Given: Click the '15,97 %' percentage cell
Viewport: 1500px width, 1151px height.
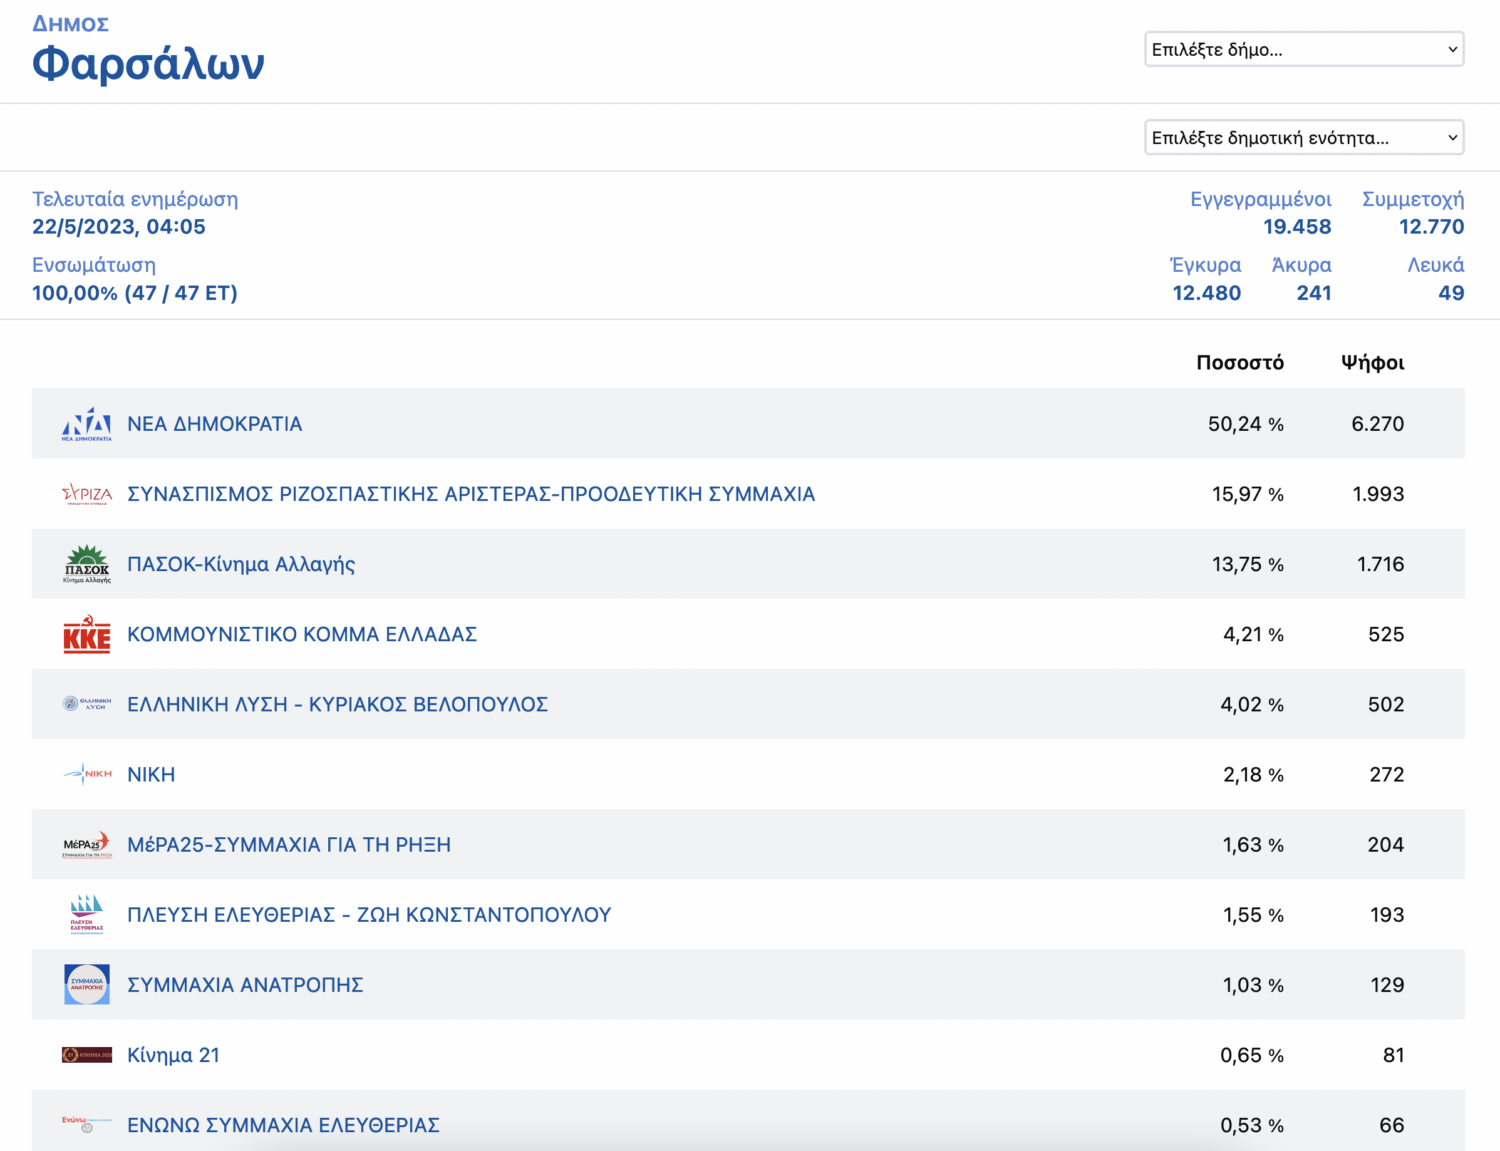Looking at the screenshot, I should tap(1248, 494).
